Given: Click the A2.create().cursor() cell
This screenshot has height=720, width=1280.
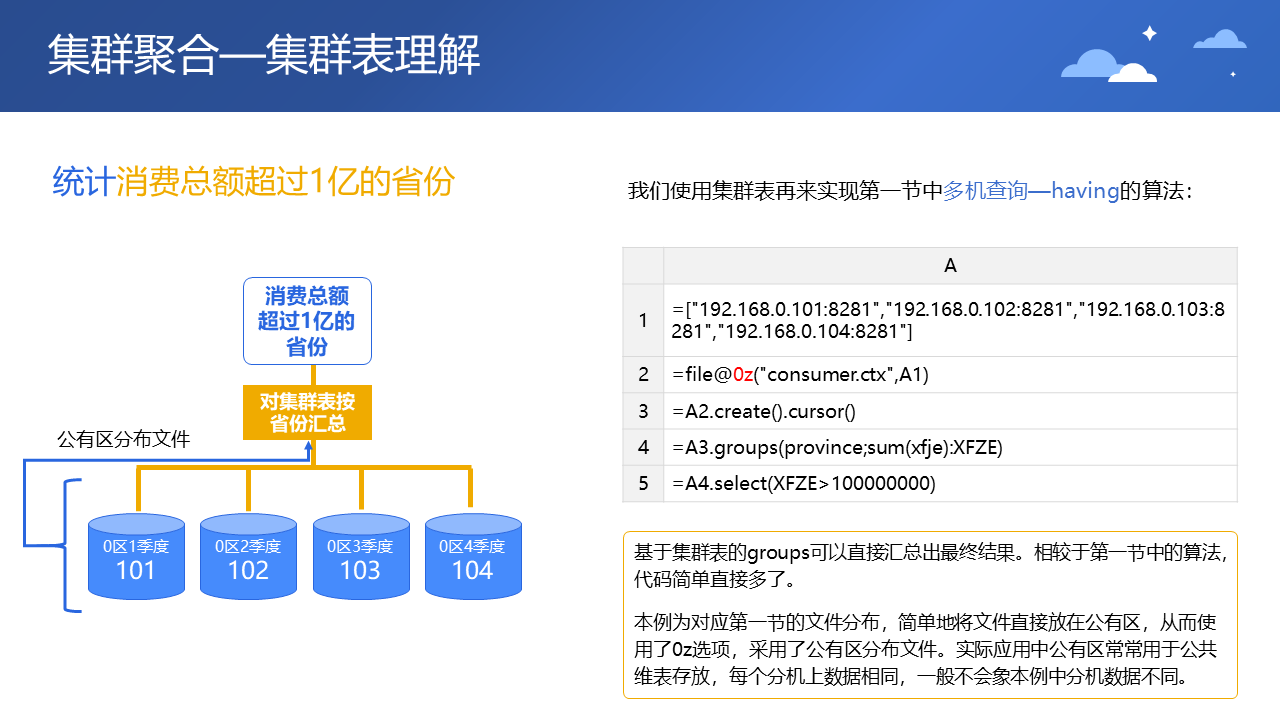Looking at the screenshot, I should point(950,411).
